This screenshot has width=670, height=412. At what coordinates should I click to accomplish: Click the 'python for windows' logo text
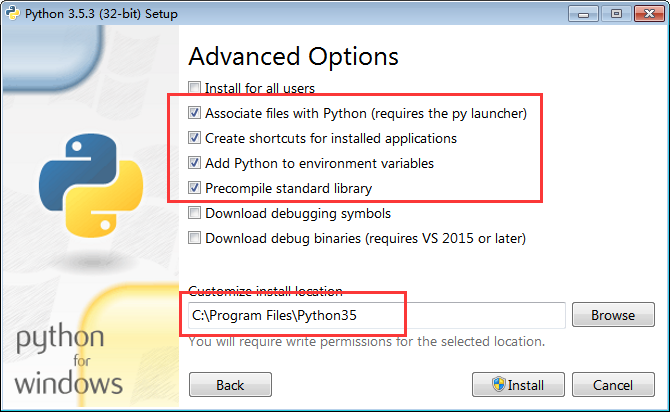[x=69, y=359]
